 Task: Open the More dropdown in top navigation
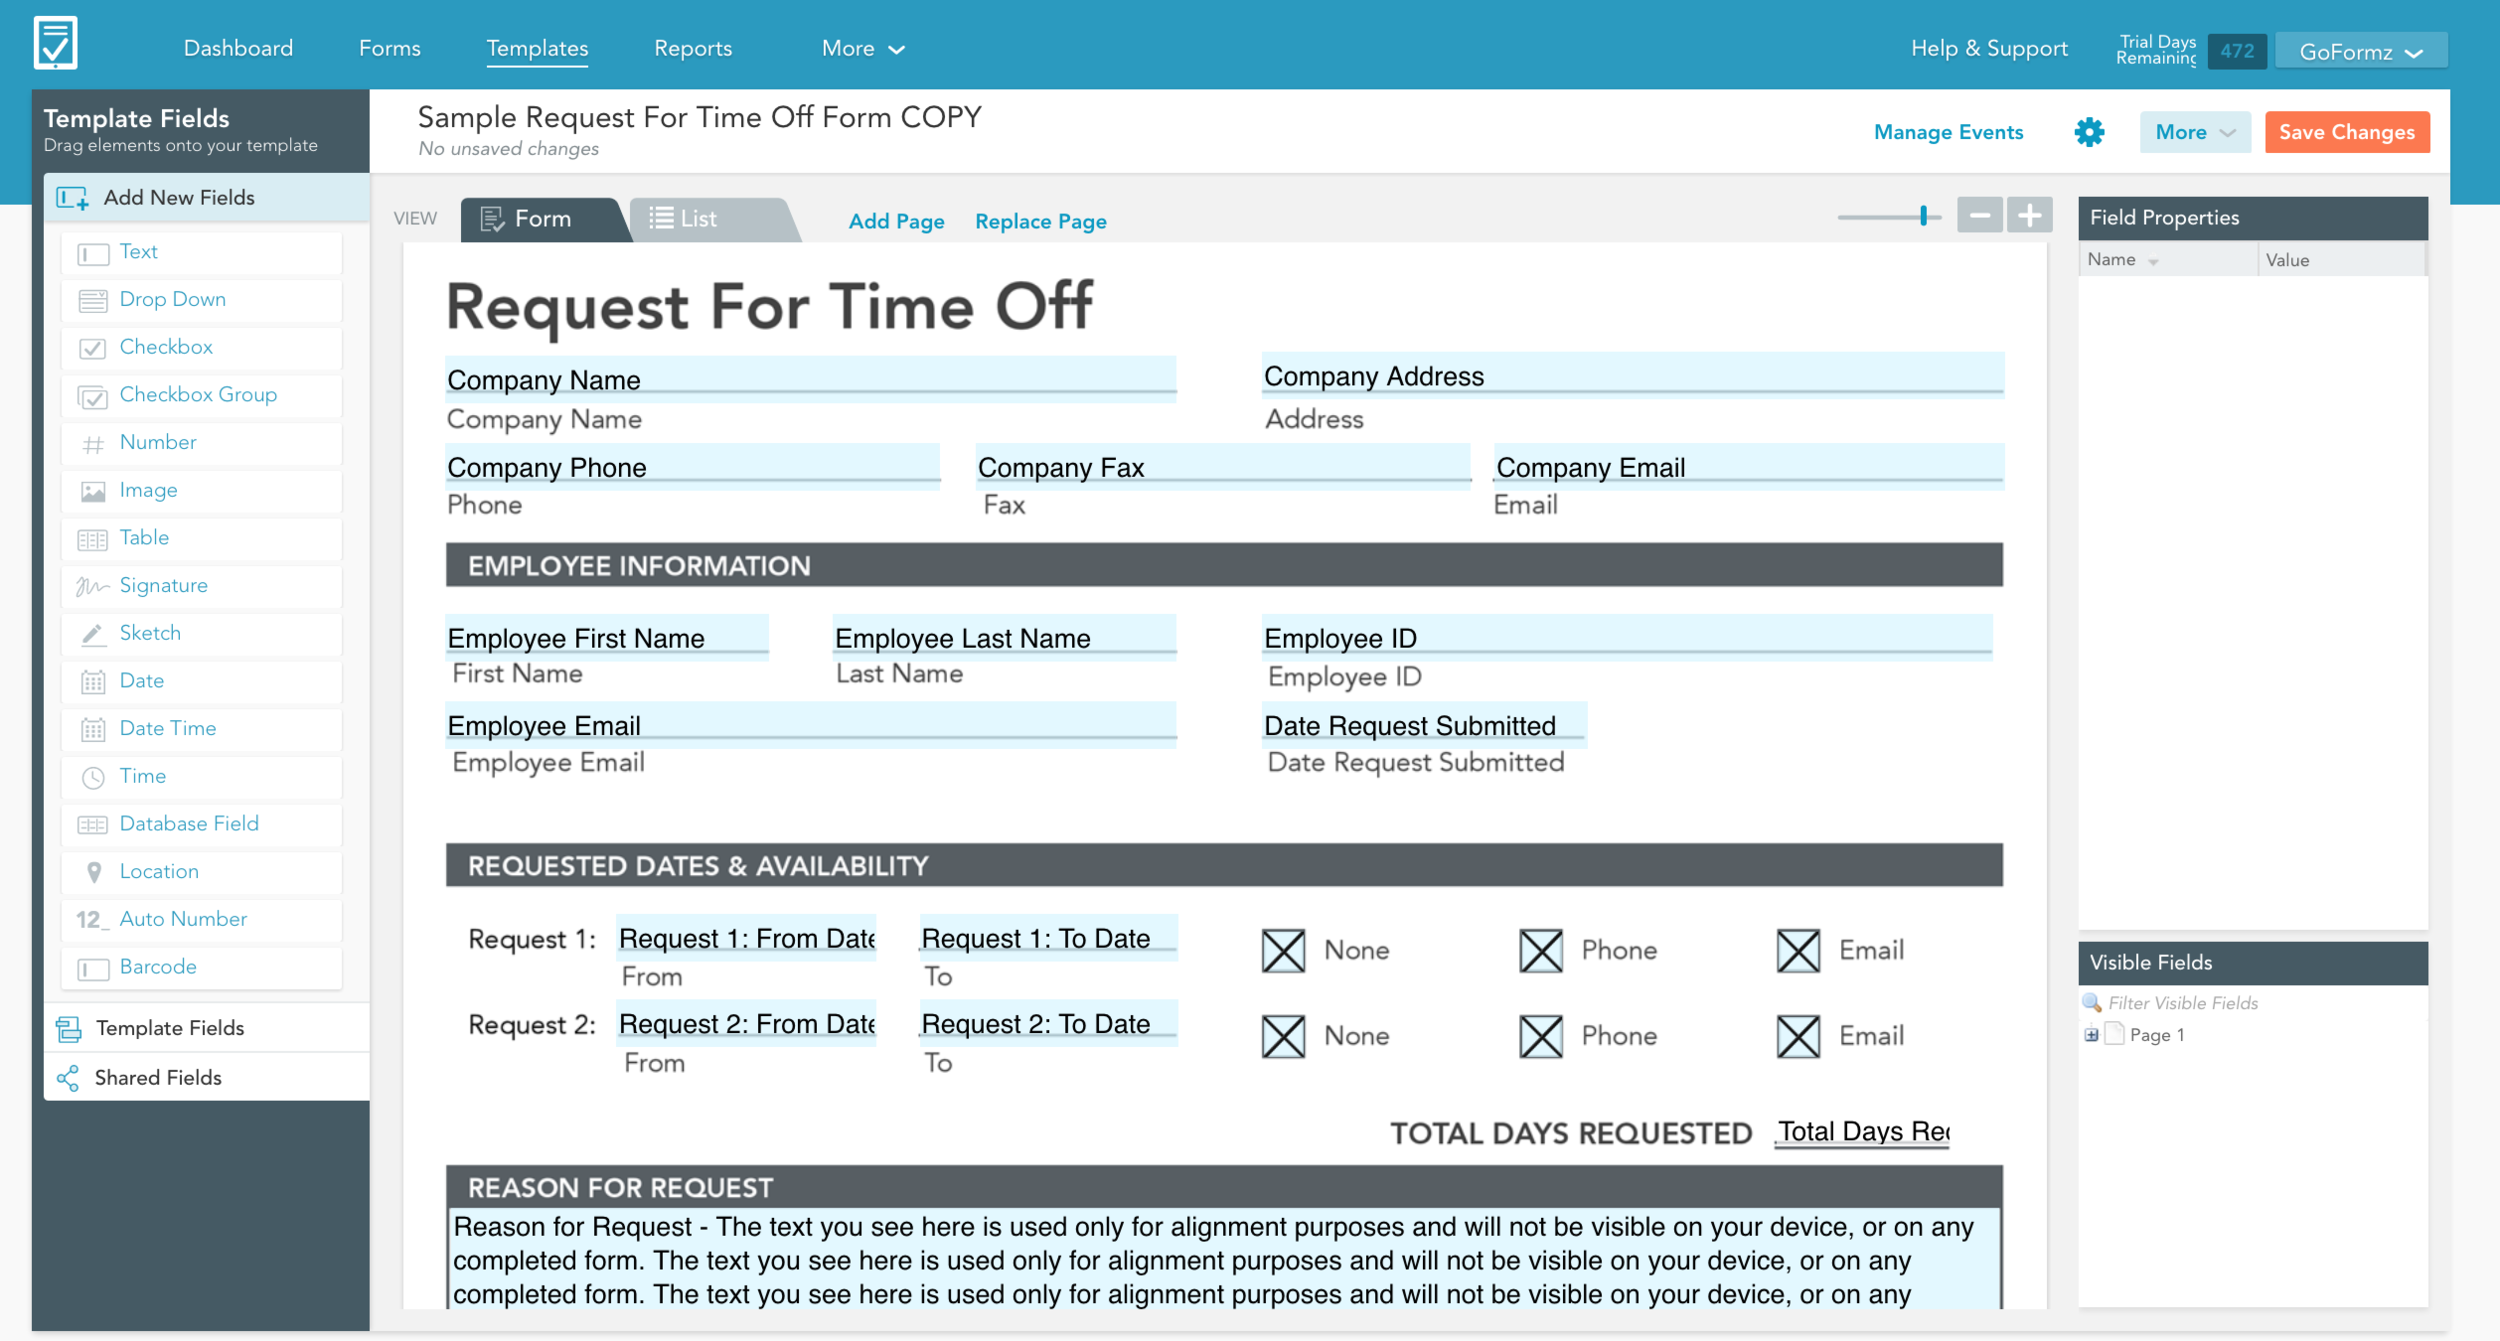tap(863, 48)
